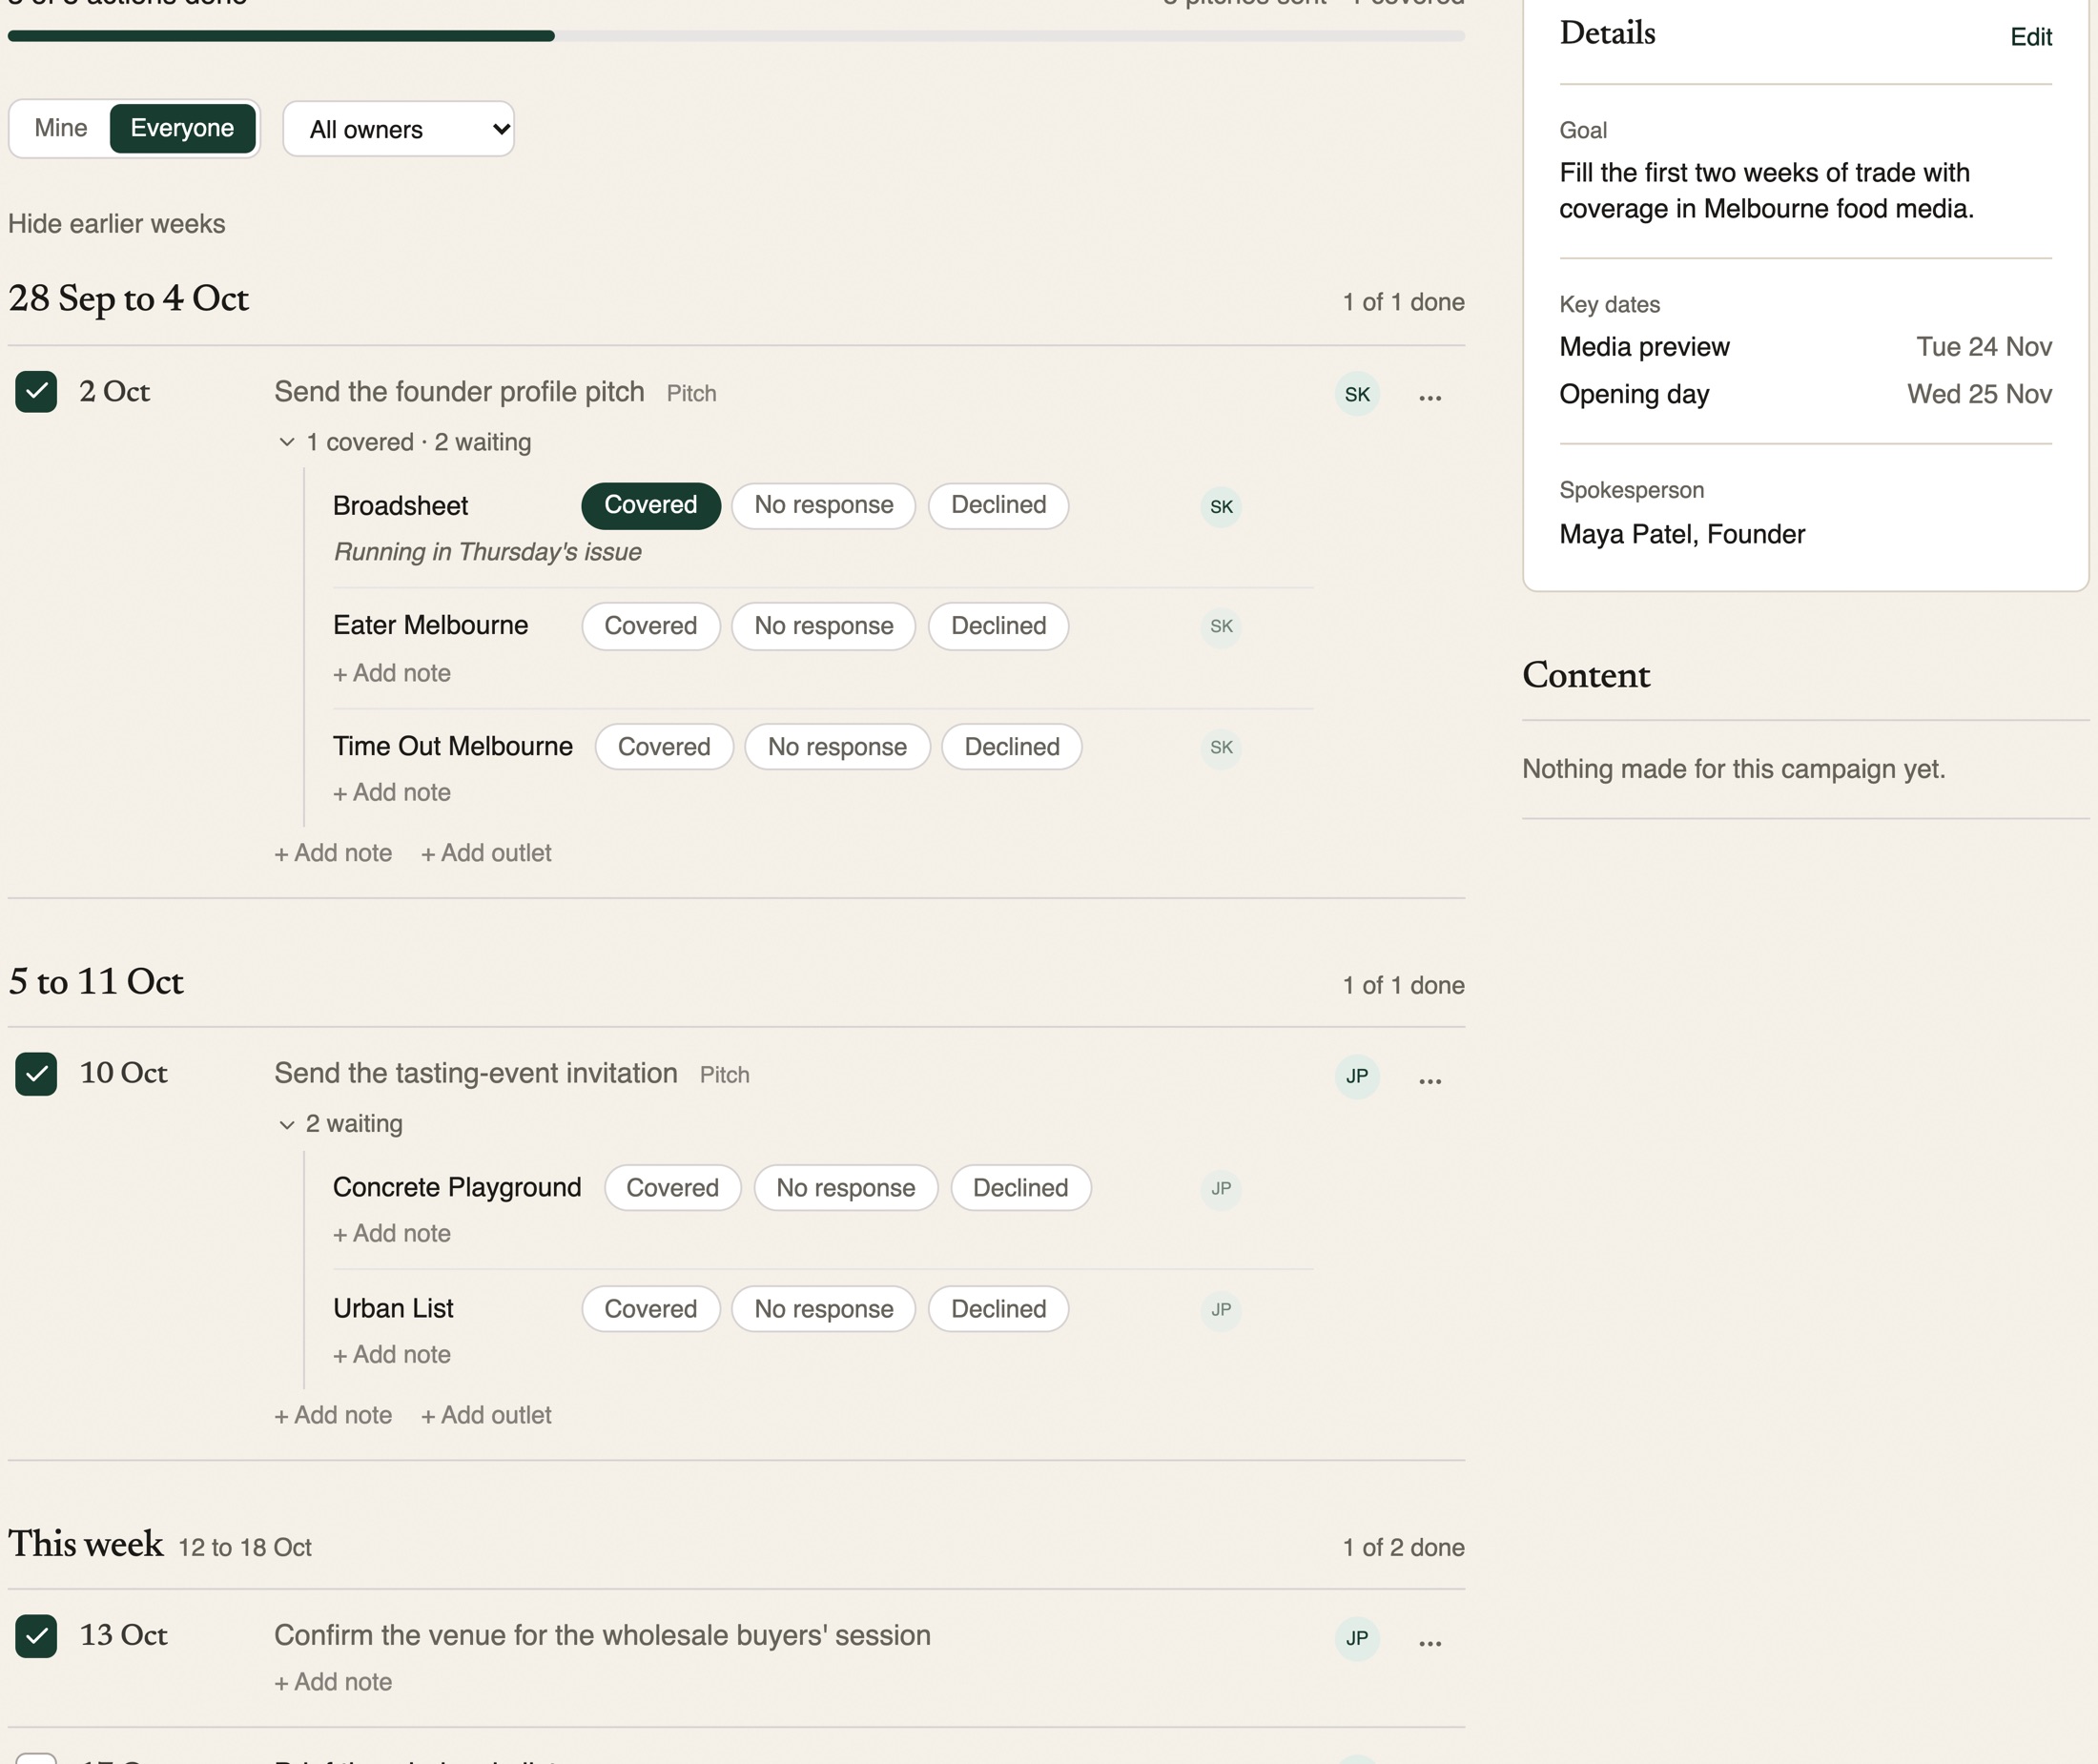Open 'Send the founder profile pitch' action

pyautogui.click(x=459, y=392)
